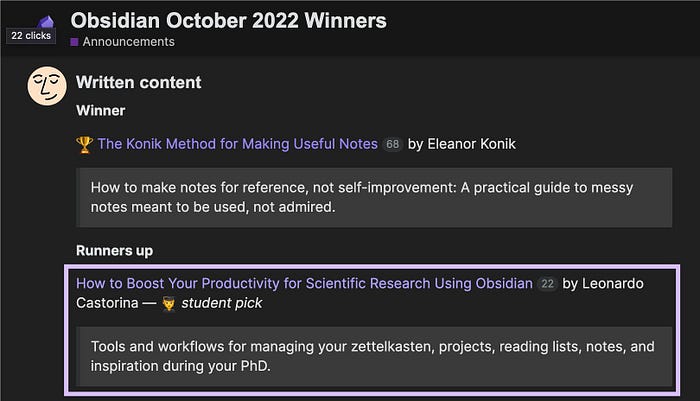Open the 'Obsidian October 2022 Winners' topic title

click(228, 20)
